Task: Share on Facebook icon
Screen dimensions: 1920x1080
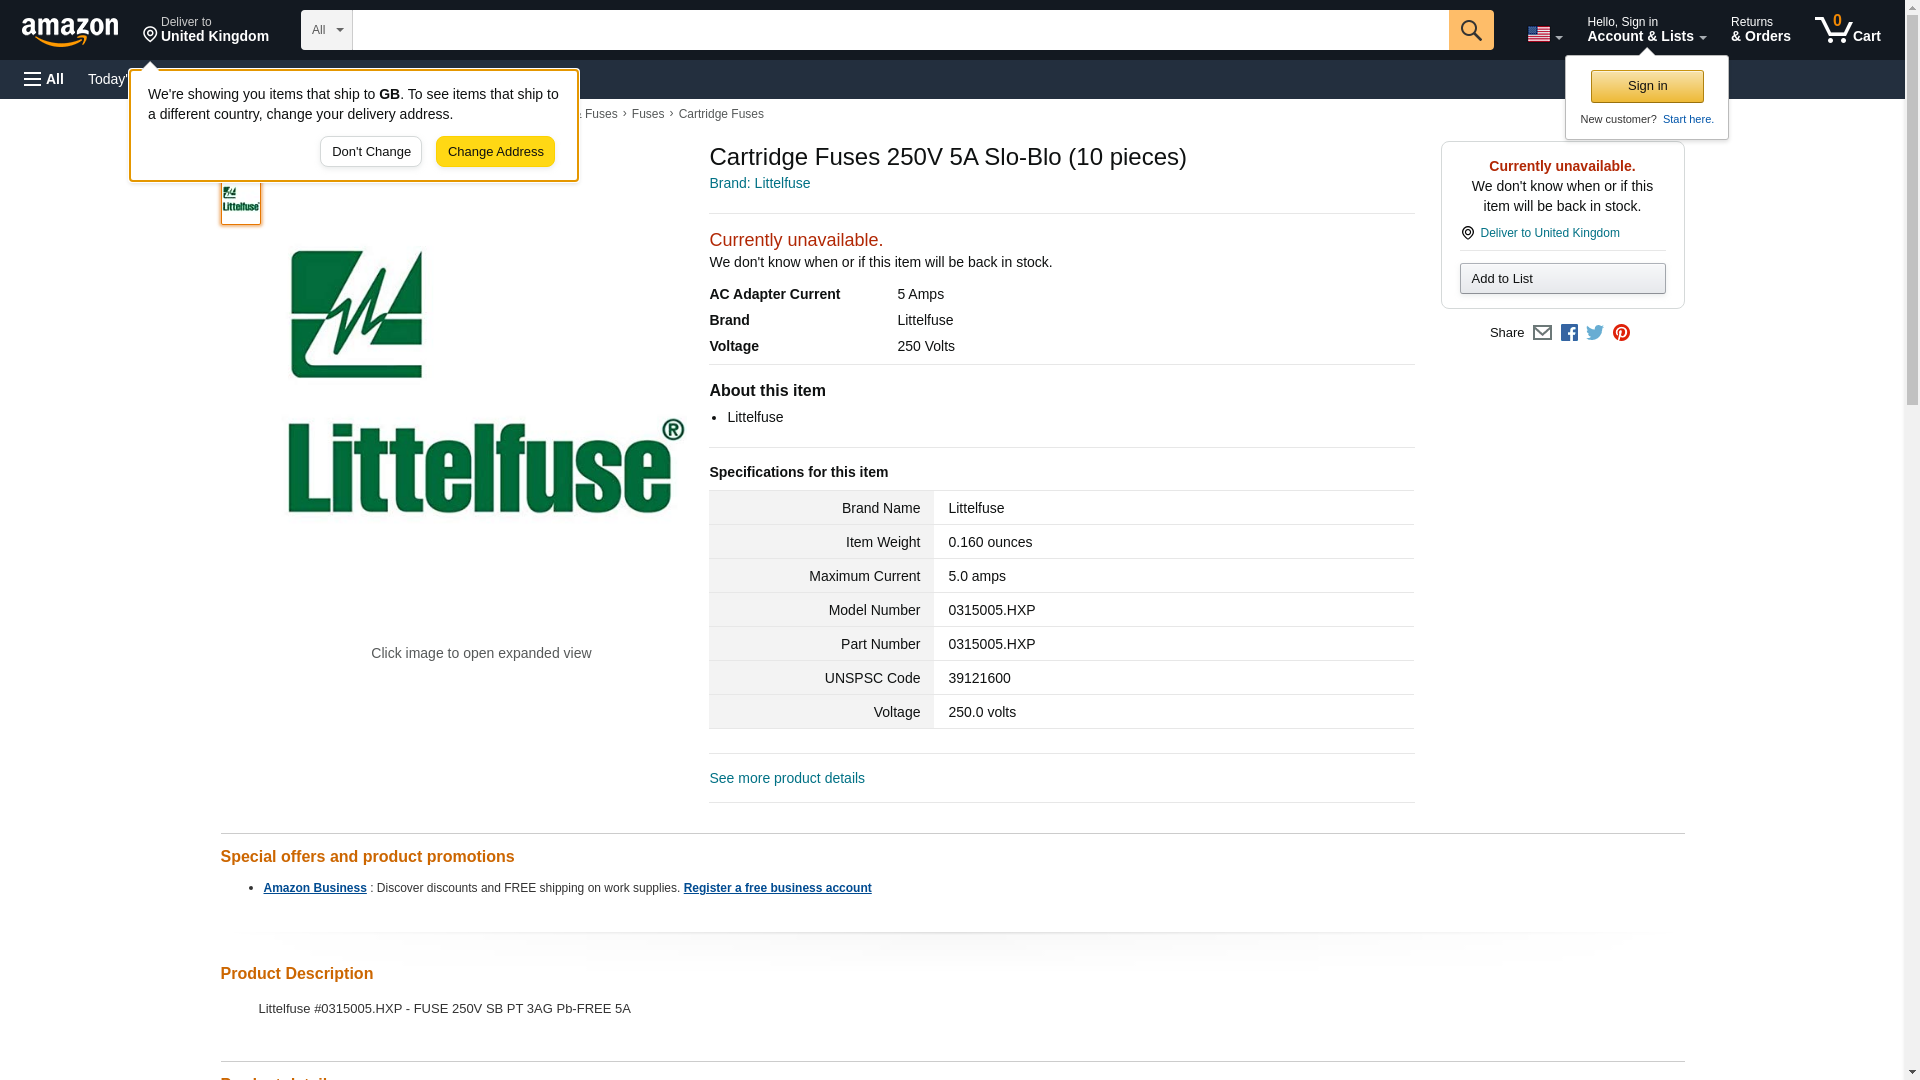Action: [1569, 333]
